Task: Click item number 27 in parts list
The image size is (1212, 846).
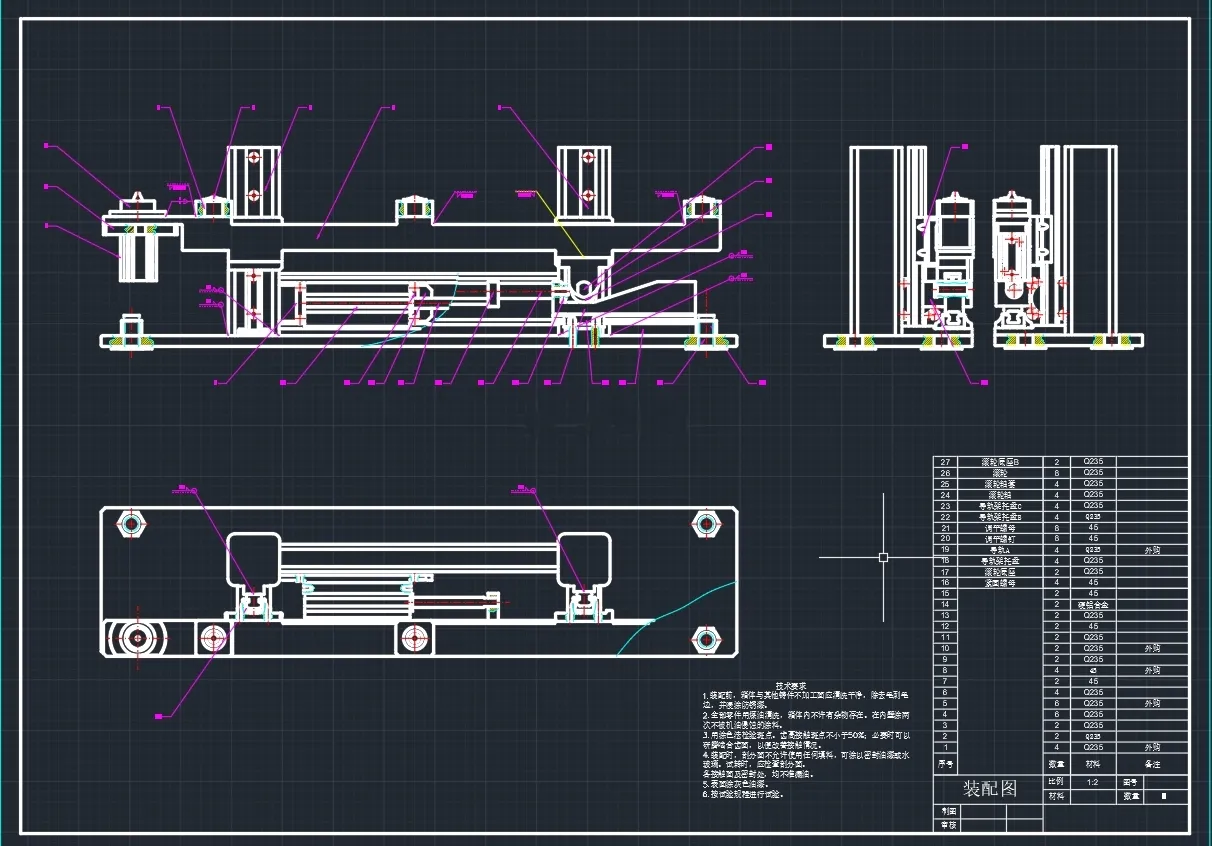Action: coord(945,462)
